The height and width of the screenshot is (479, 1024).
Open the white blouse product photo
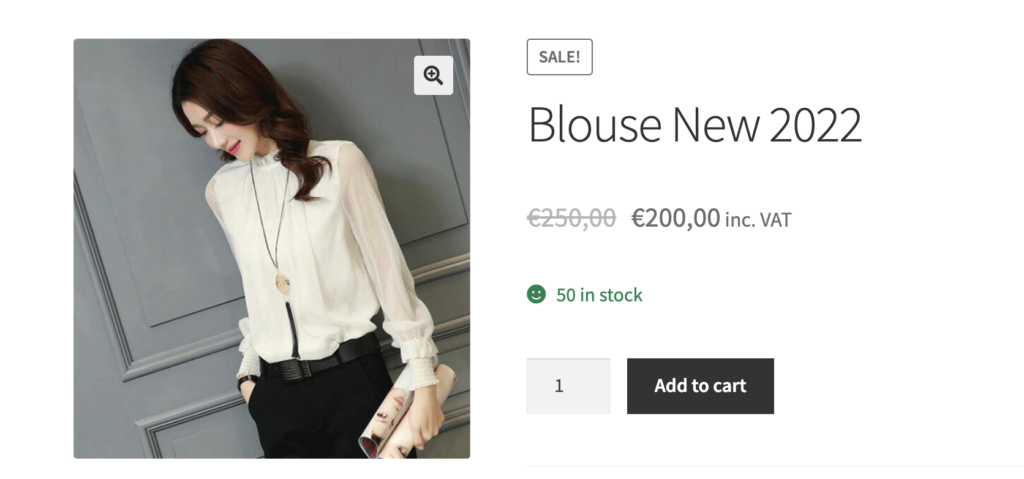(x=272, y=248)
